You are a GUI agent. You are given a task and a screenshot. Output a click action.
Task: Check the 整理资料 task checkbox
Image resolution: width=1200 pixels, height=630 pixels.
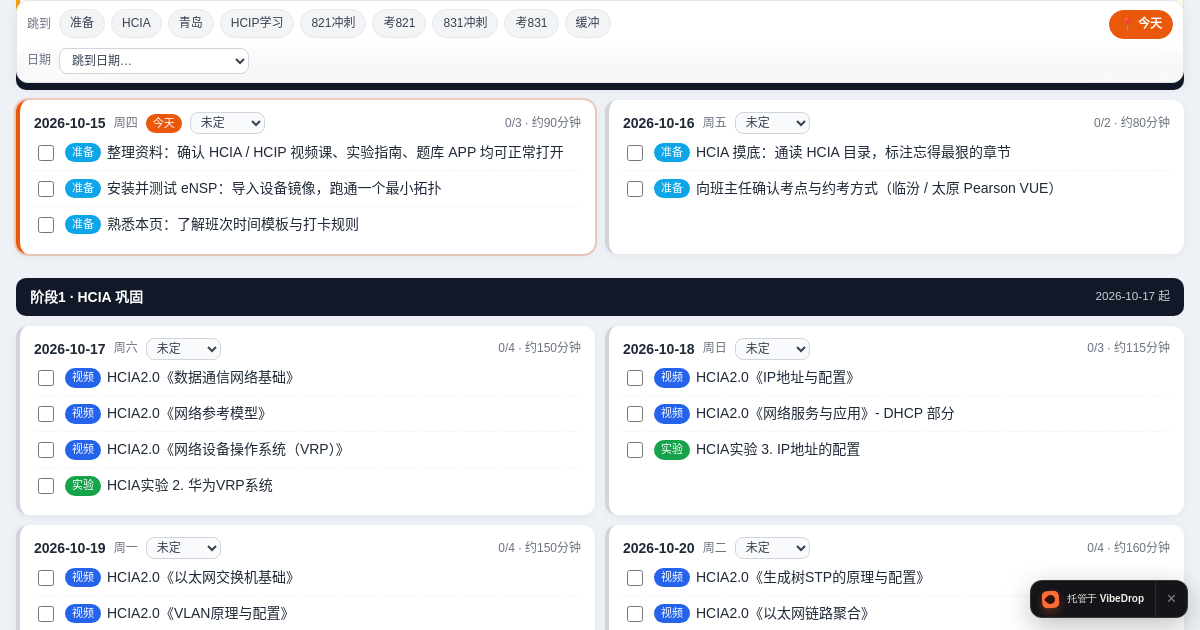pos(46,153)
